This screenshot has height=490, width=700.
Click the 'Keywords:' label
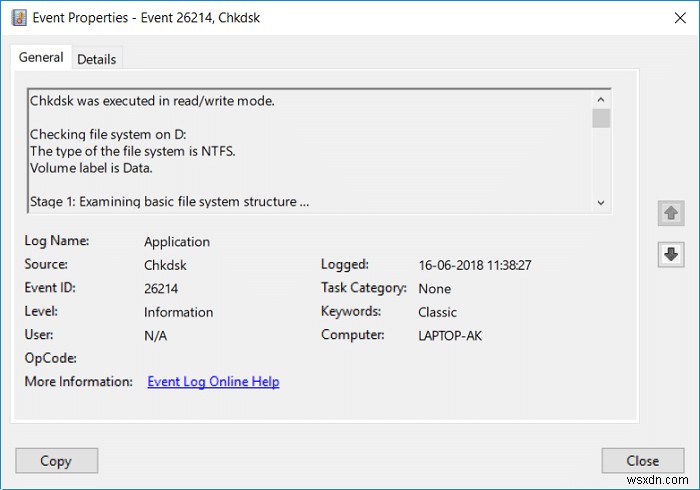point(351,311)
